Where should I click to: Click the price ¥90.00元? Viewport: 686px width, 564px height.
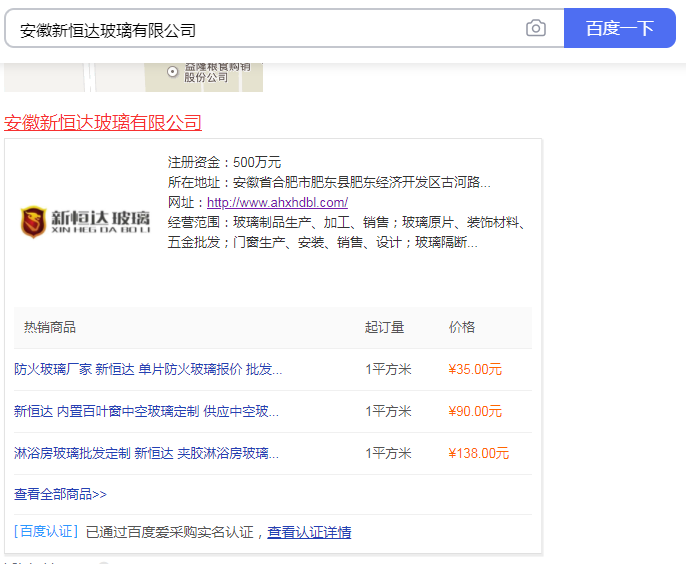(475, 411)
